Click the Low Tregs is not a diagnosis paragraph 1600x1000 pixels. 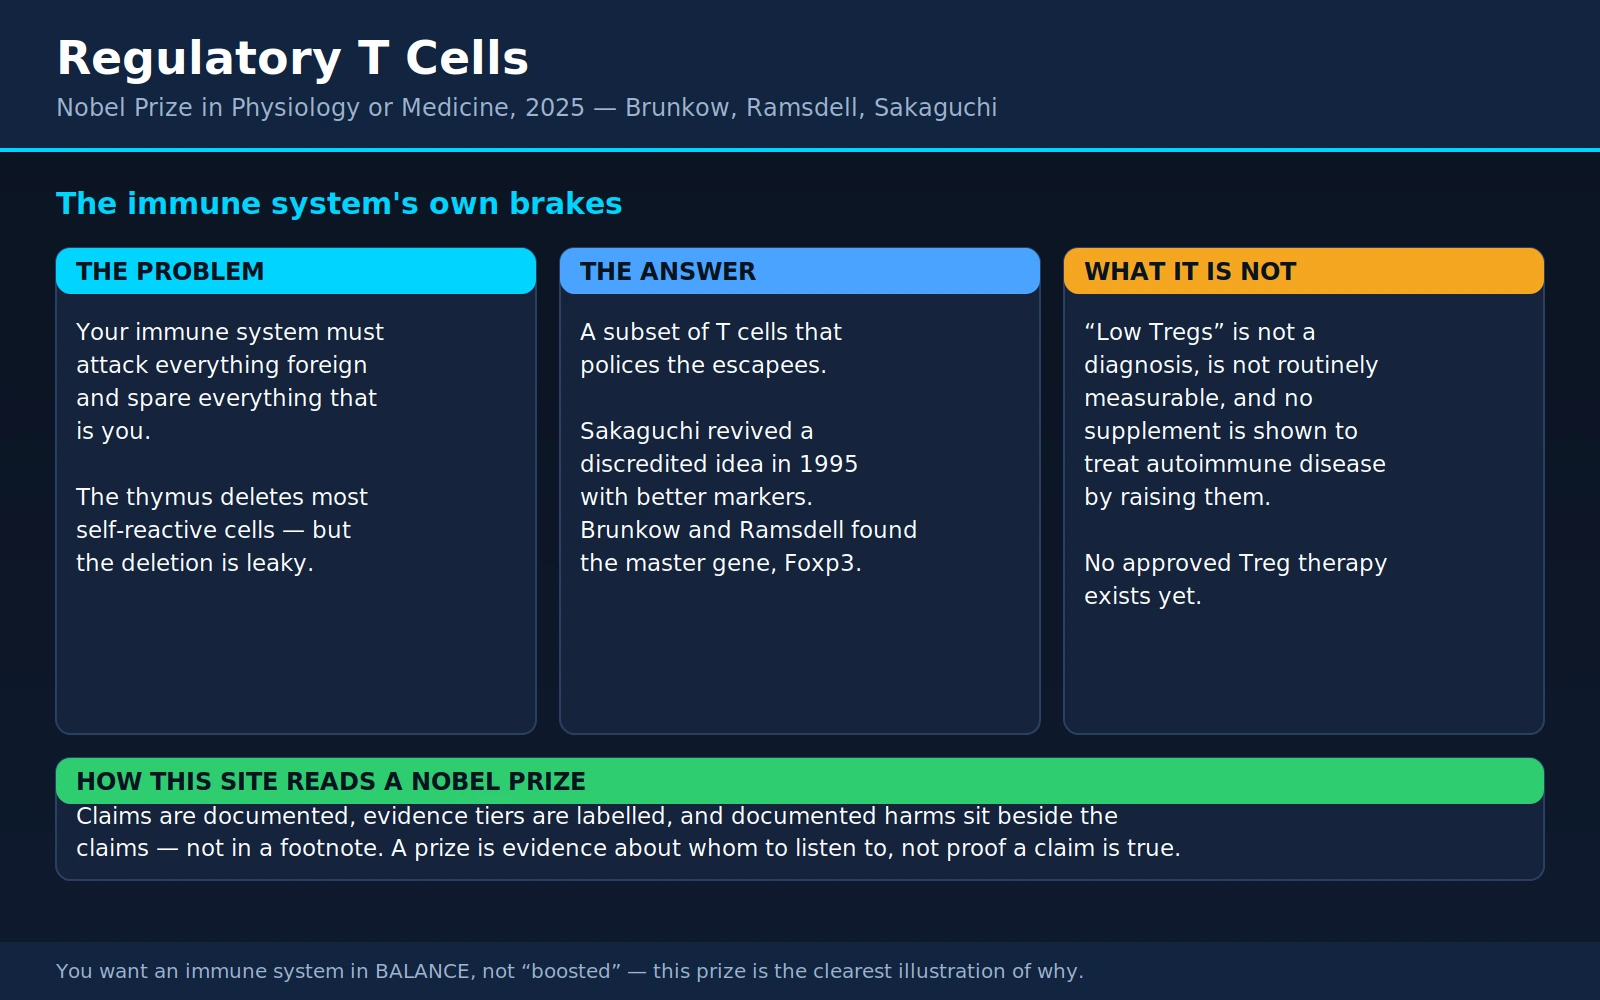(1235, 414)
